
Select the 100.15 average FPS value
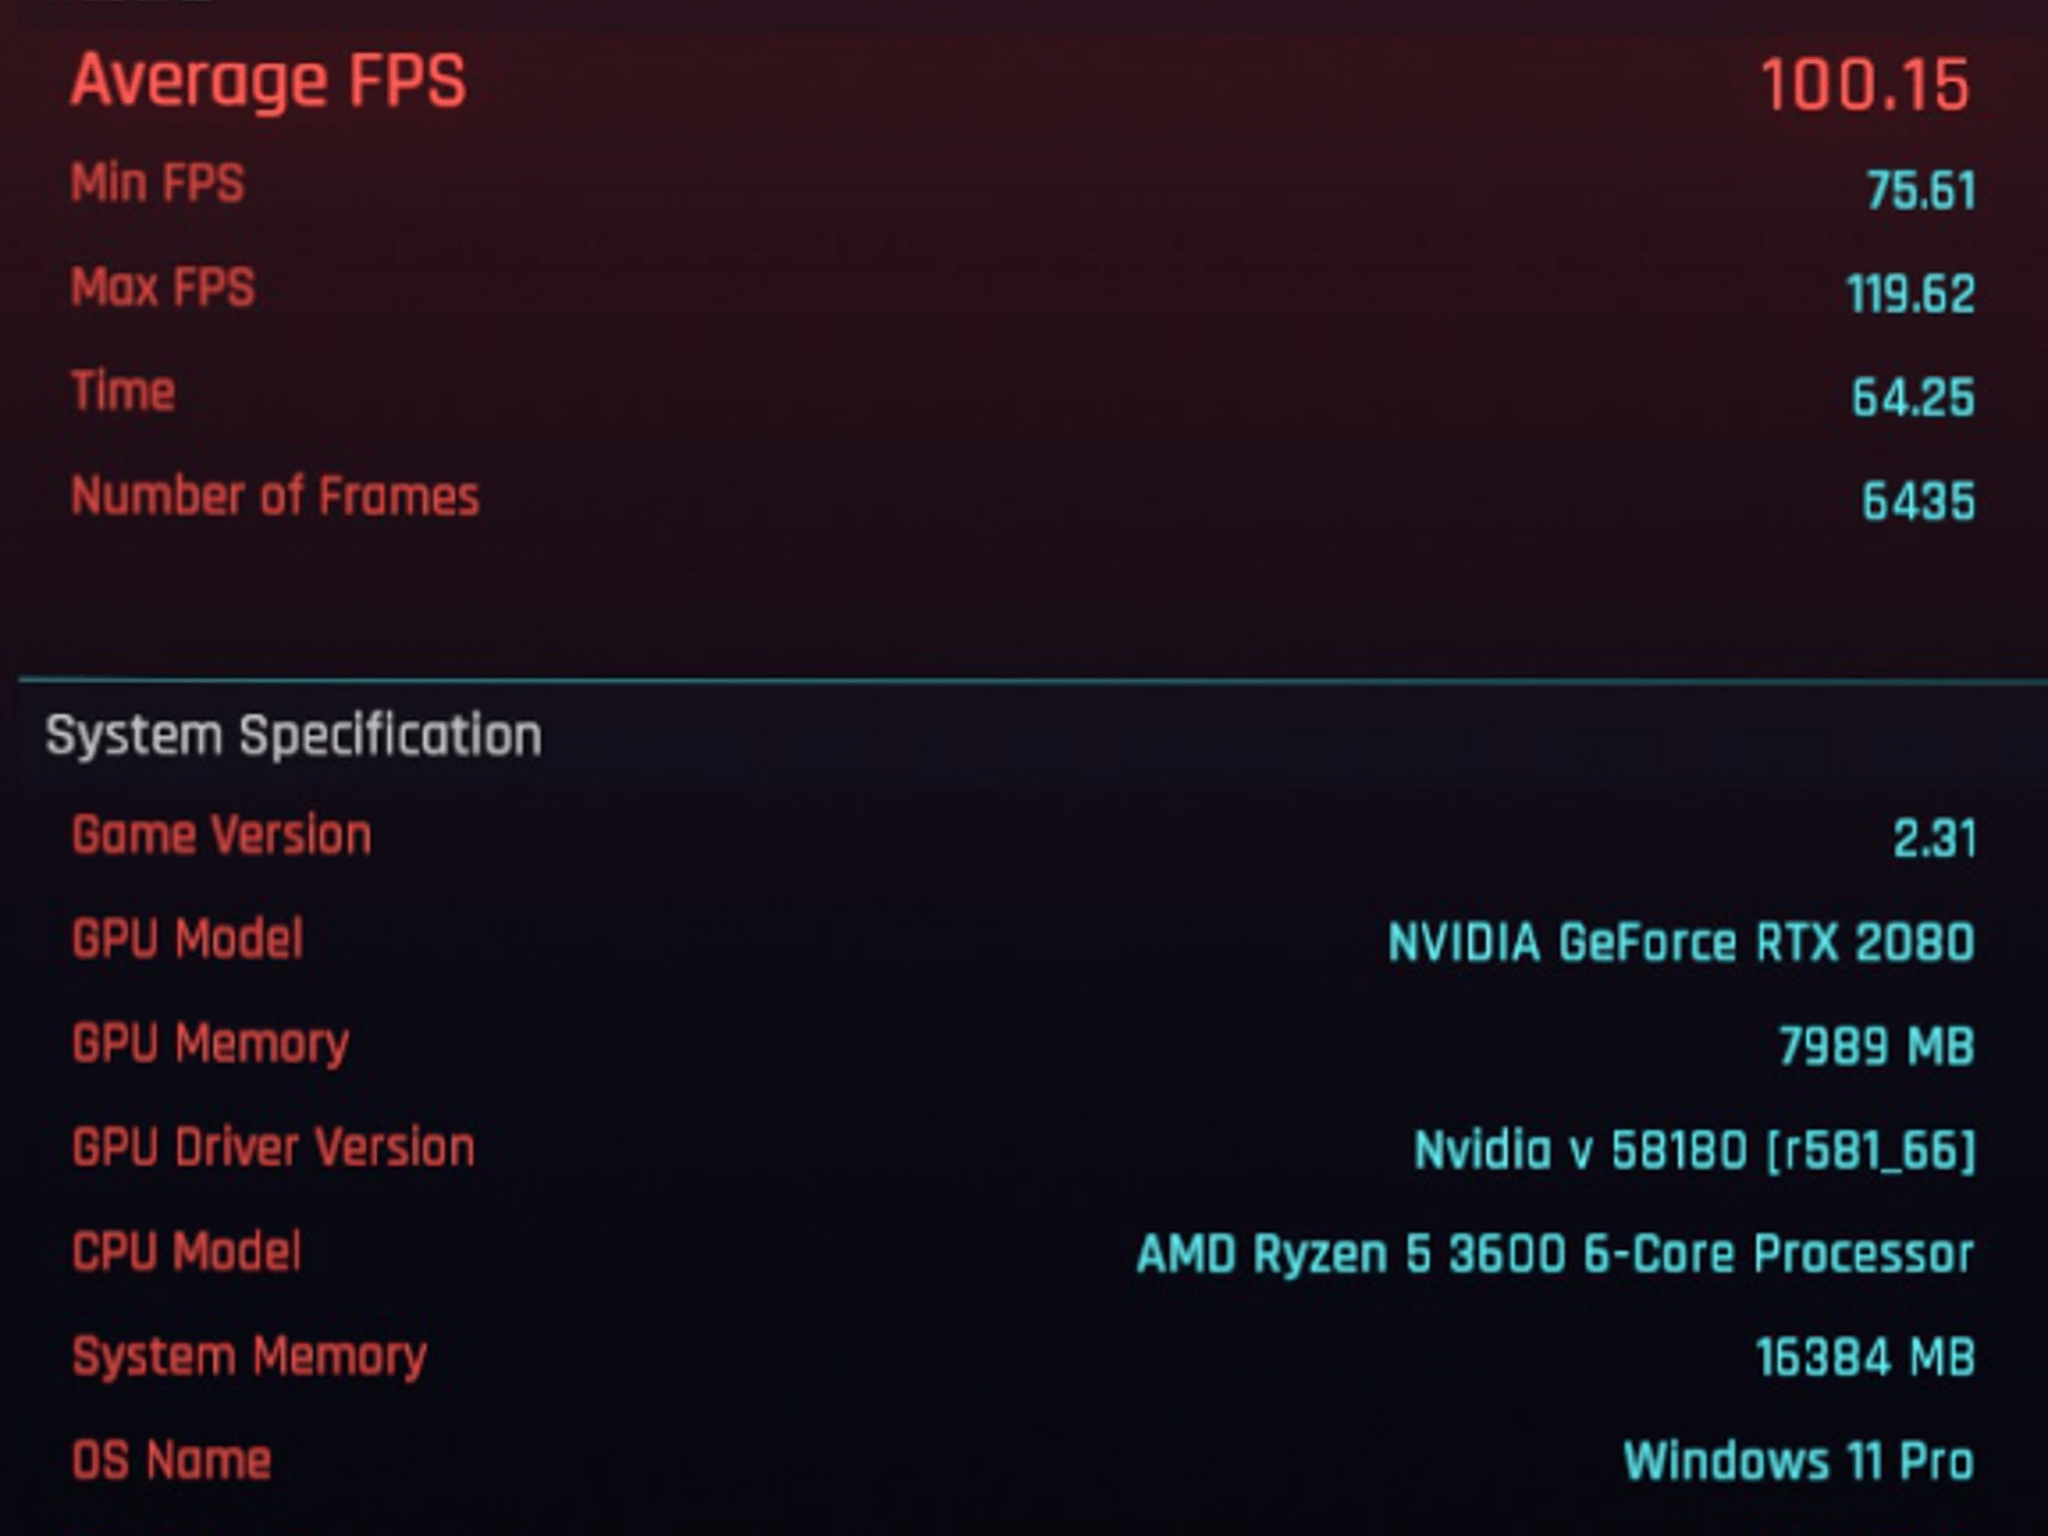tap(1866, 85)
